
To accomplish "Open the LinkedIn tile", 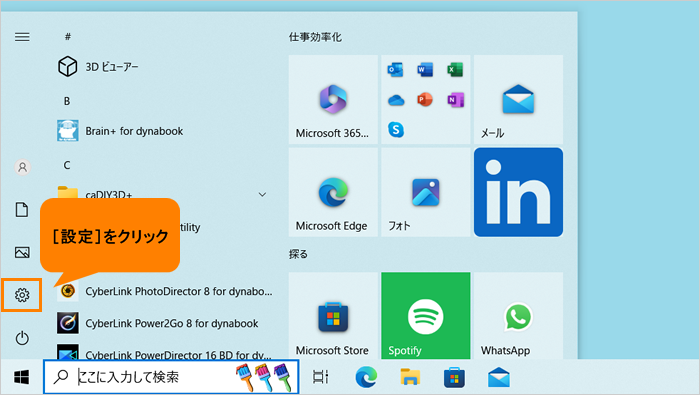I will pyautogui.click(x=518, y=192).
